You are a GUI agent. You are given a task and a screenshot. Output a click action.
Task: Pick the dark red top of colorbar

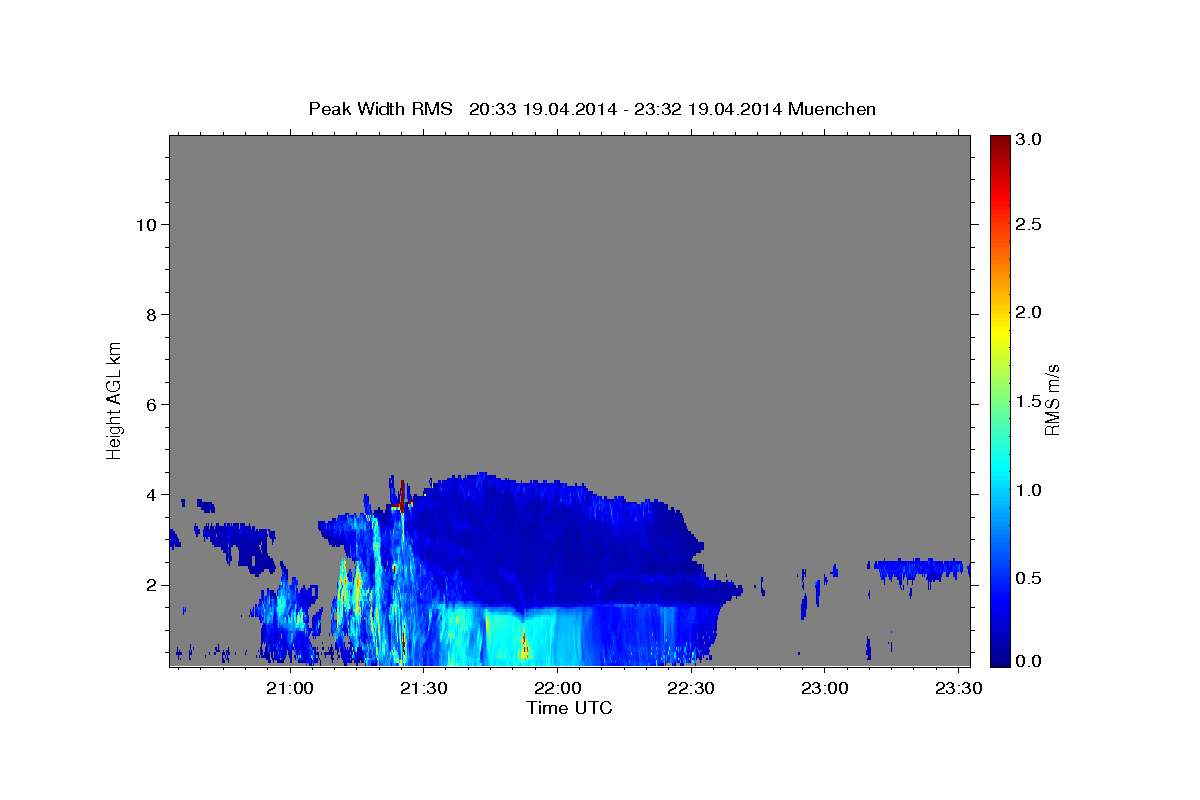click(999, 143)
